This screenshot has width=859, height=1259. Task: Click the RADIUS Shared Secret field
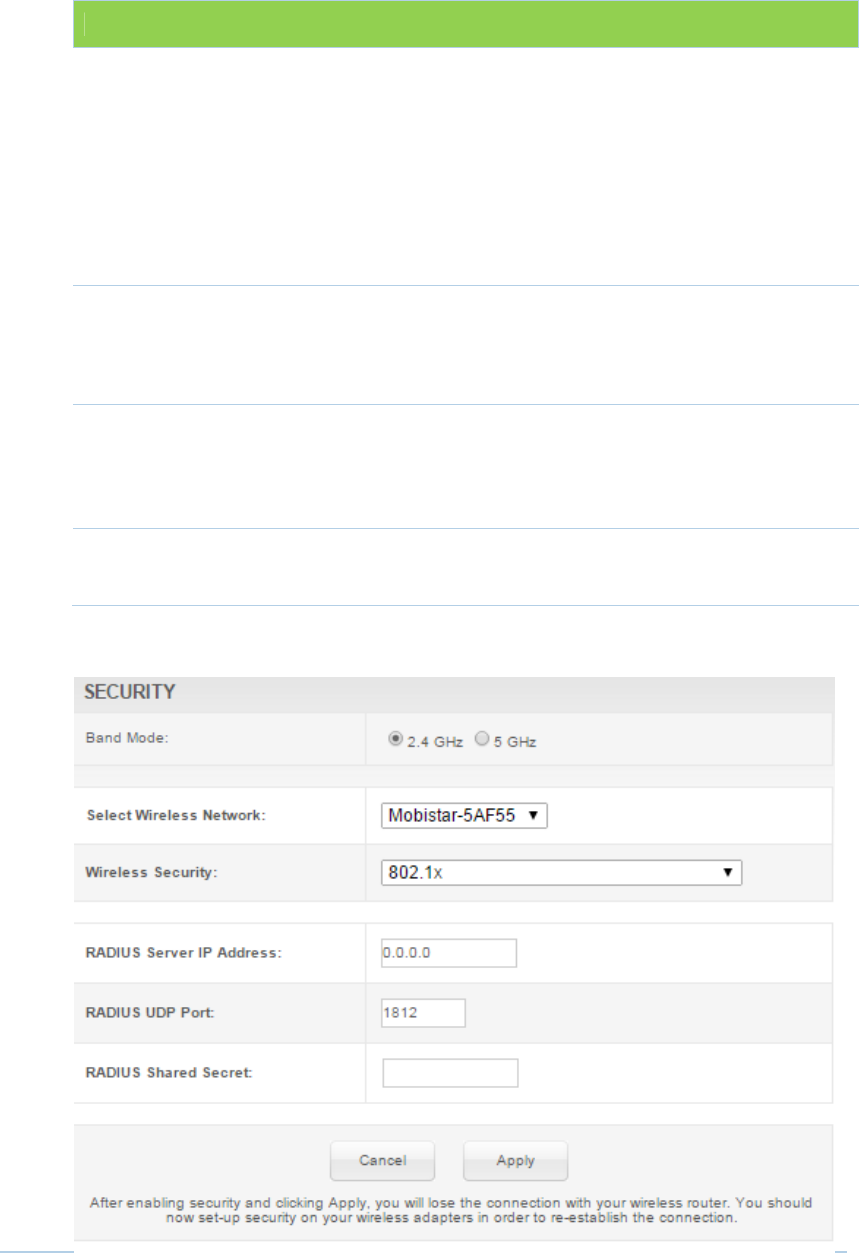[450, 1073]
